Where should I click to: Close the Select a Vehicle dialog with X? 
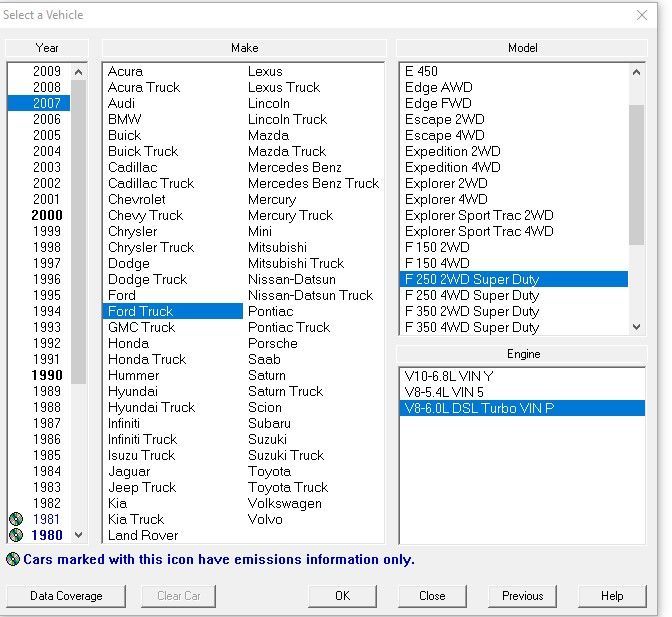pyautogui.click(x=642, y=15)
